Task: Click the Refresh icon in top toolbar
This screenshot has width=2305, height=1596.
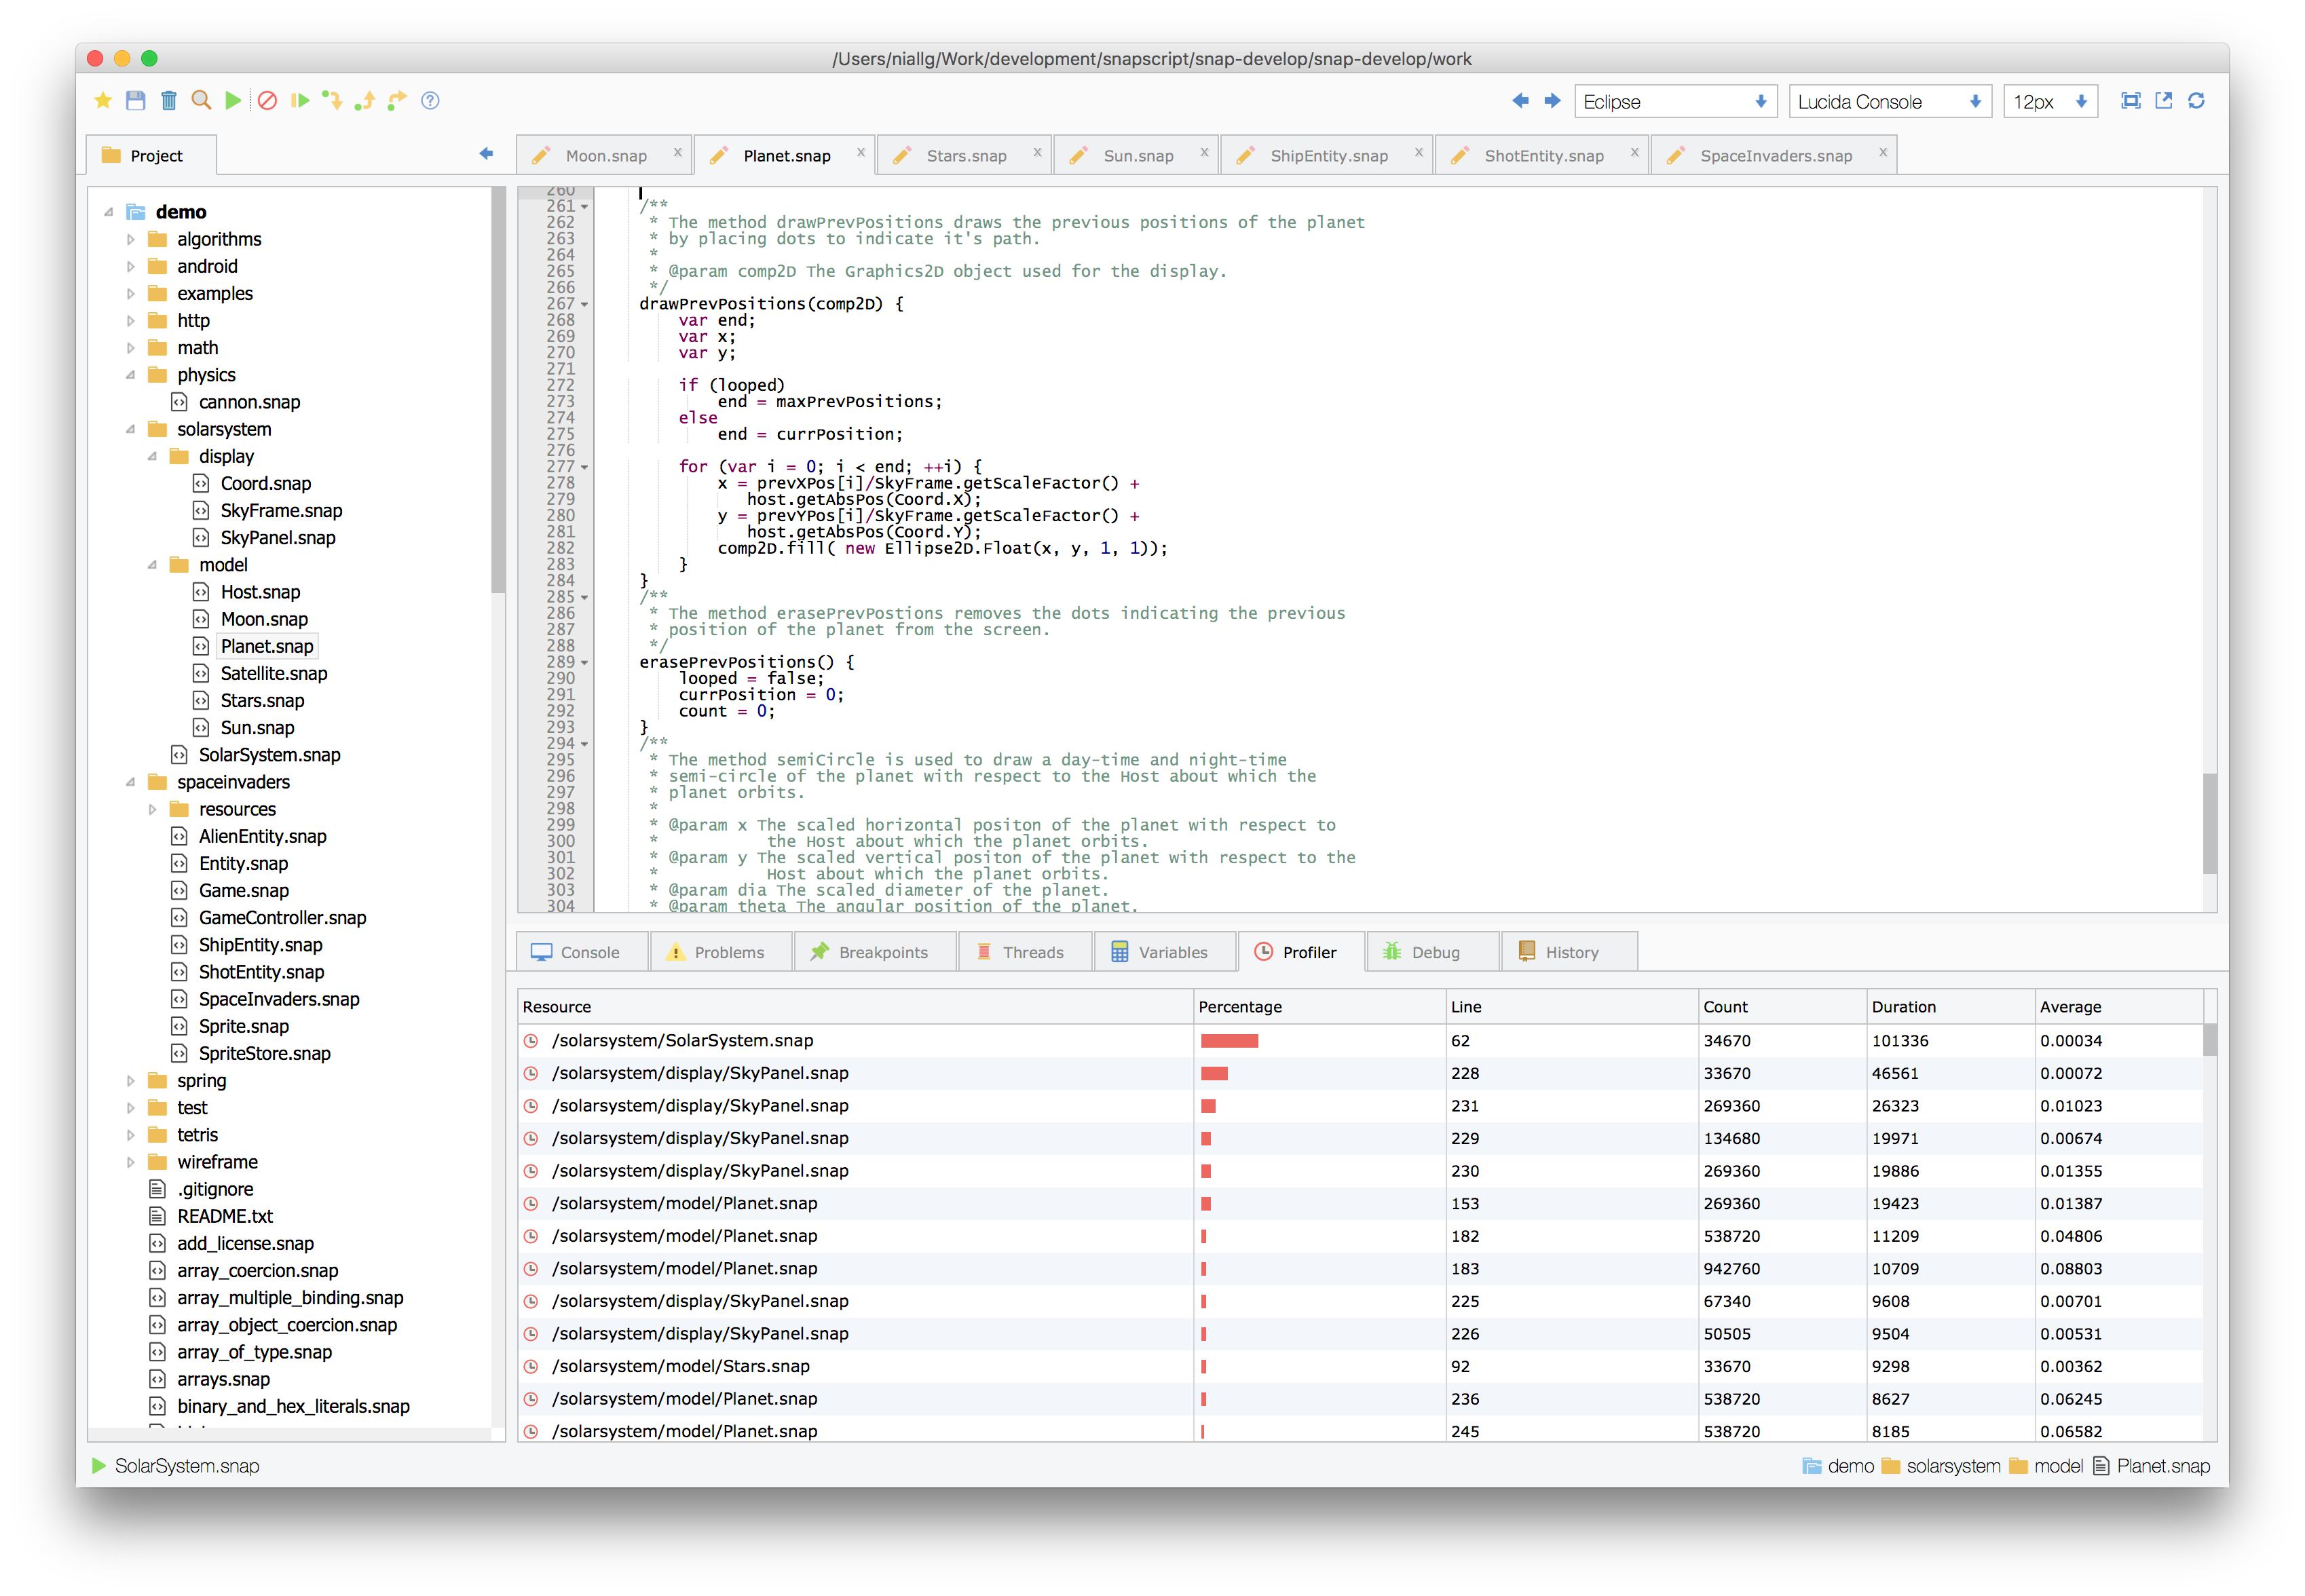Action: click(x=2196, y=101)
